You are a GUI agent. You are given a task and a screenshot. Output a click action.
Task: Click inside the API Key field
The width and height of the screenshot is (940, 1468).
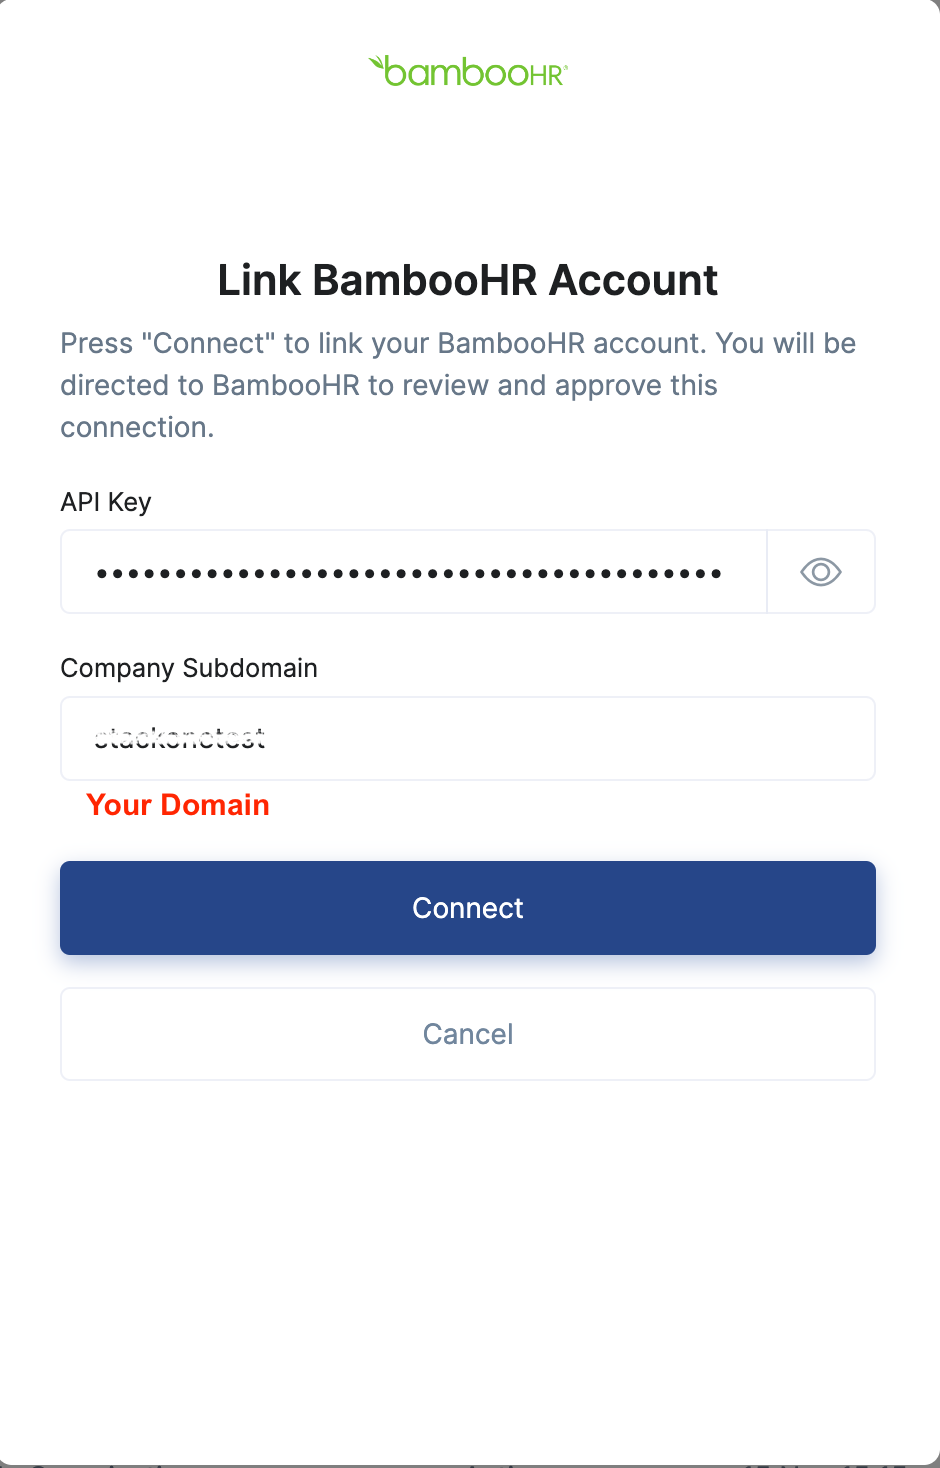pyautogui.click(x=410, y=571)
